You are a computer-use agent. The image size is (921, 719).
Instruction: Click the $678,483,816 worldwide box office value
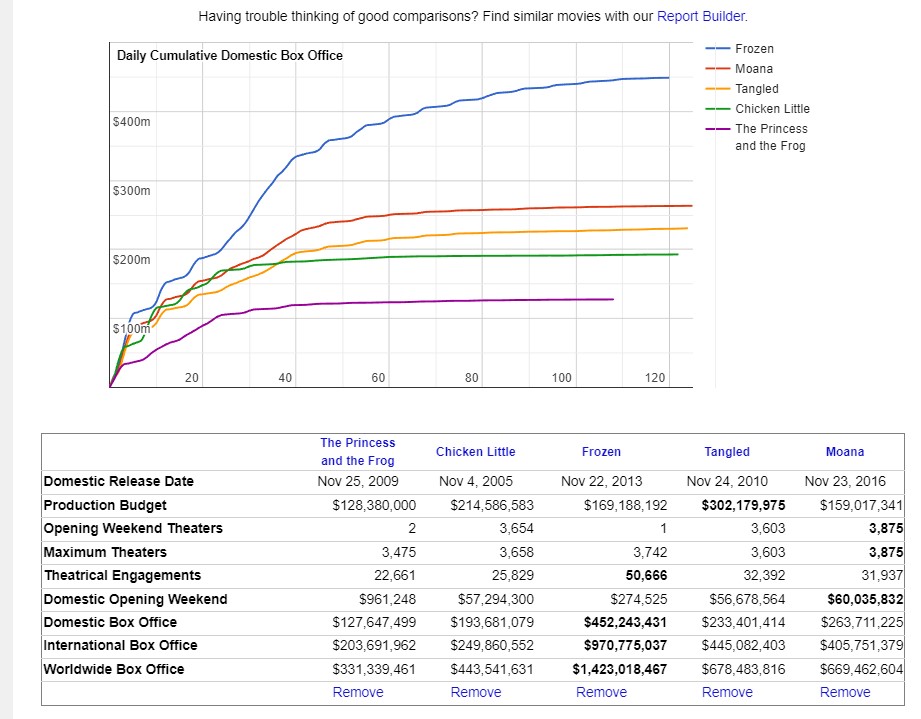click(x=744, y=669)
